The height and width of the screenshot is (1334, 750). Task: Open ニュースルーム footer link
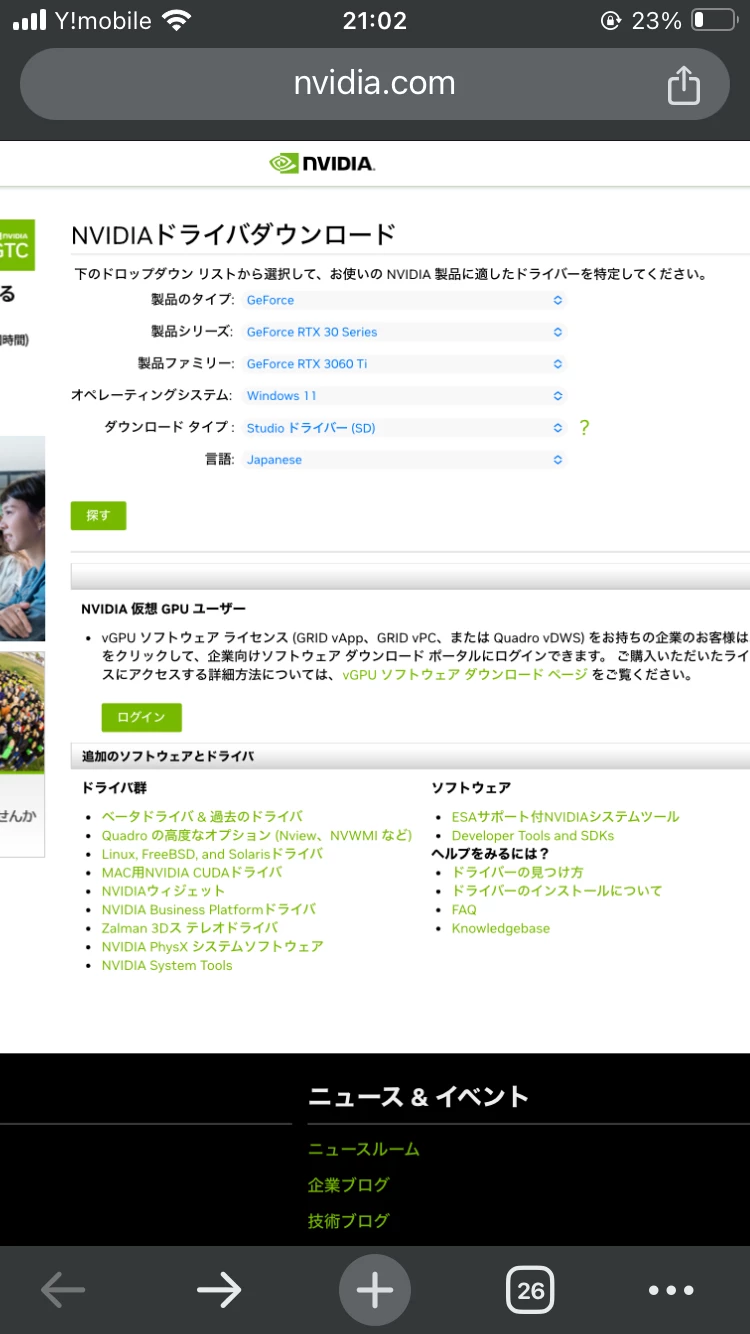tap(364, 1150)
